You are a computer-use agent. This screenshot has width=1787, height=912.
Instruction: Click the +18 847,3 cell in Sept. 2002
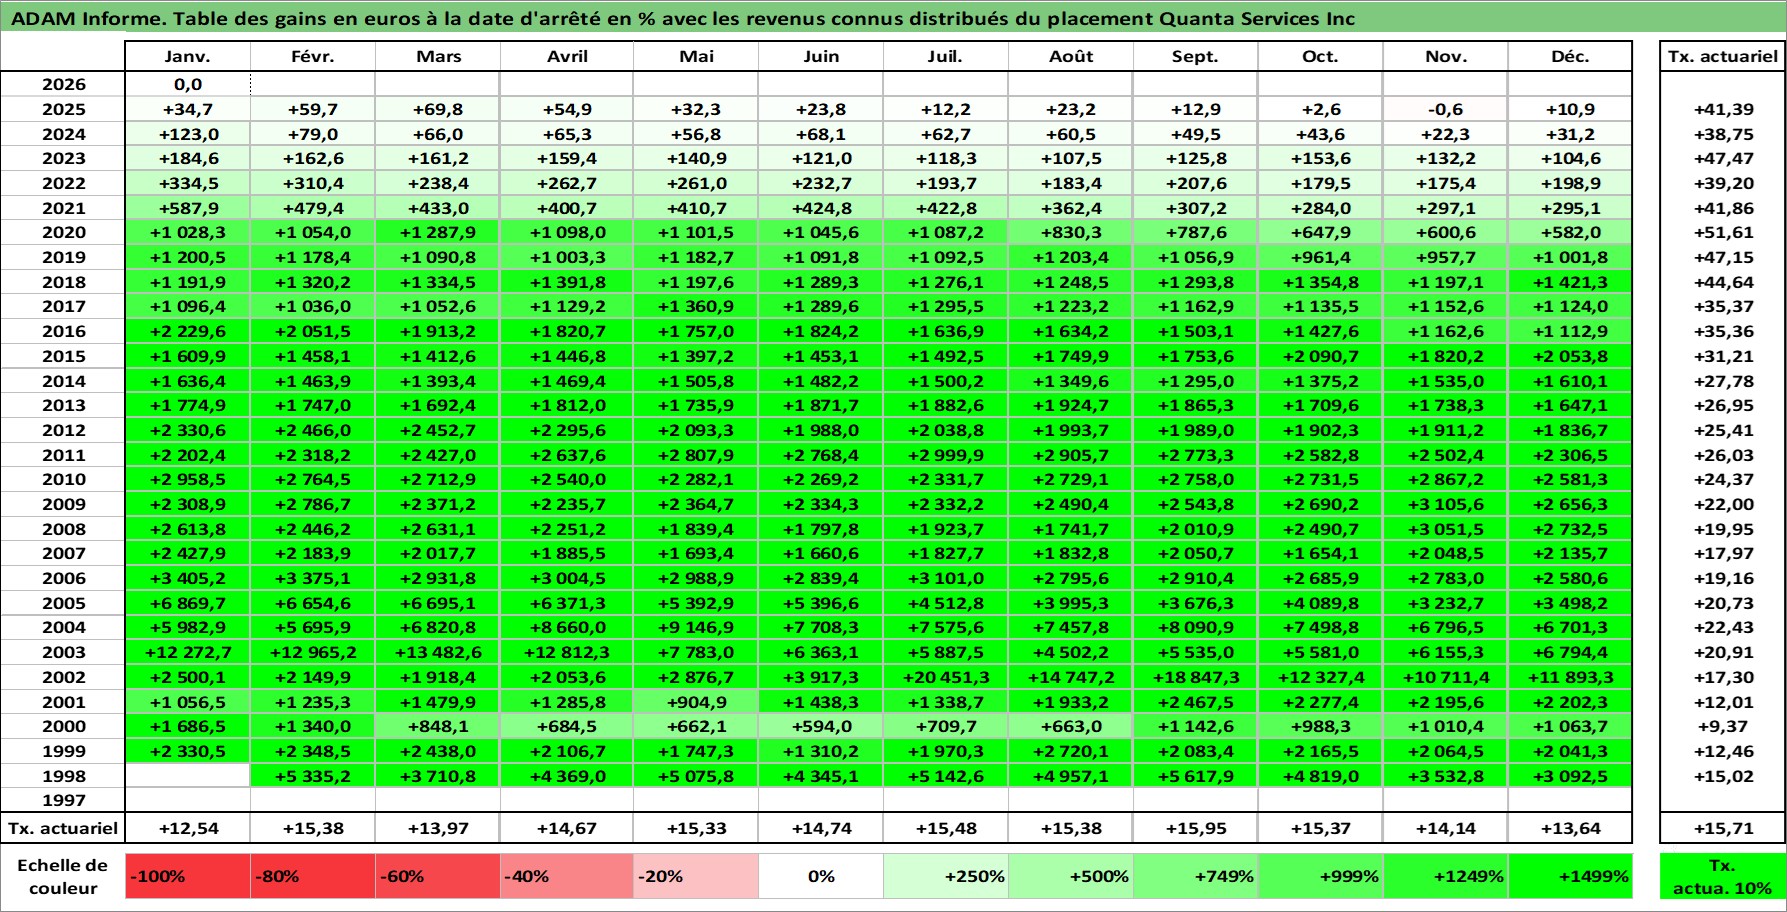point(1196,677)
